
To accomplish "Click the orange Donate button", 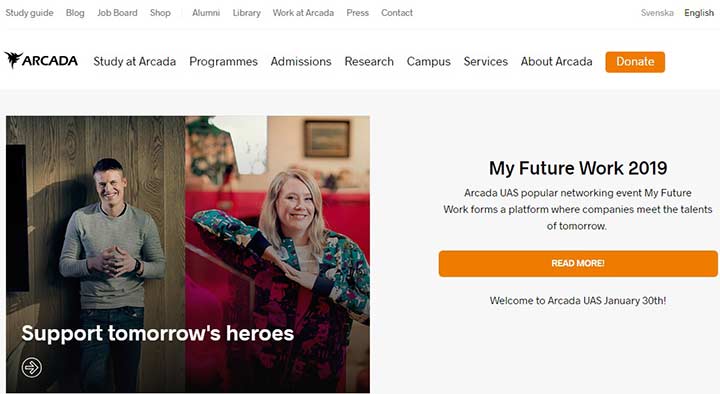I will 635,62.
